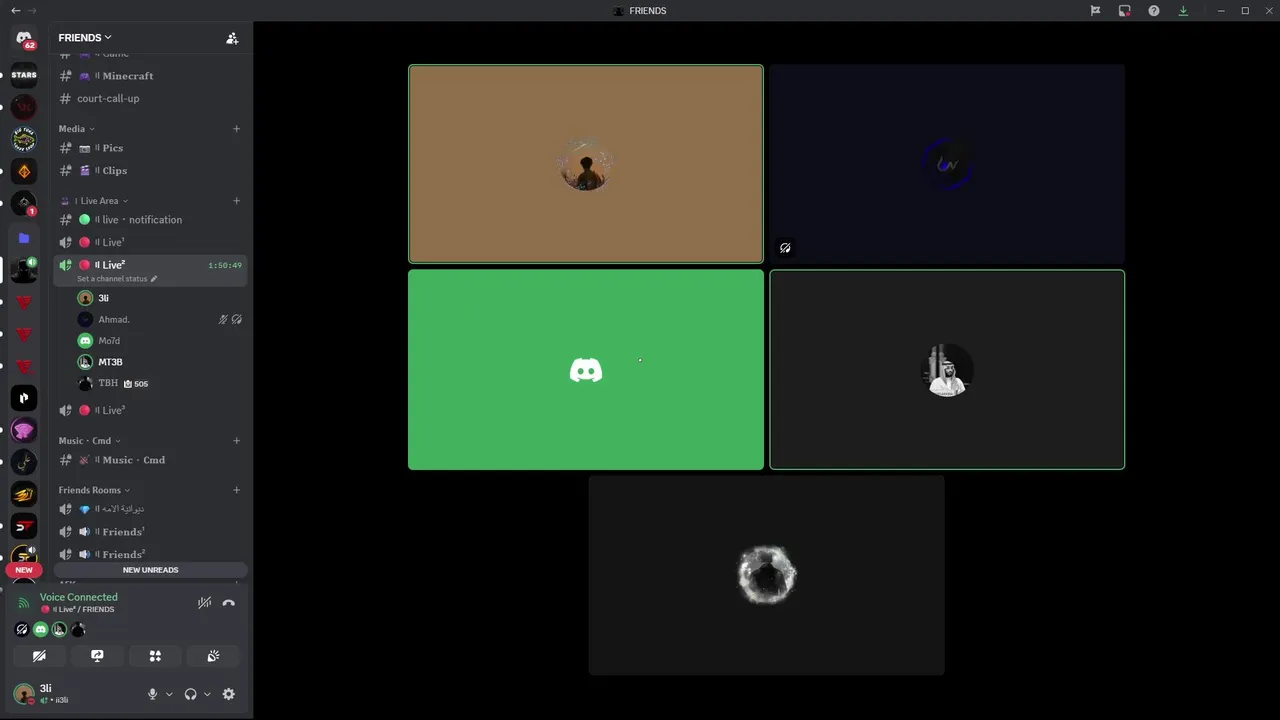Screen dimensions: 1280x720
Task: Join the Friends² voice channel
Action: pyautogui.click(x=150, y=554)
